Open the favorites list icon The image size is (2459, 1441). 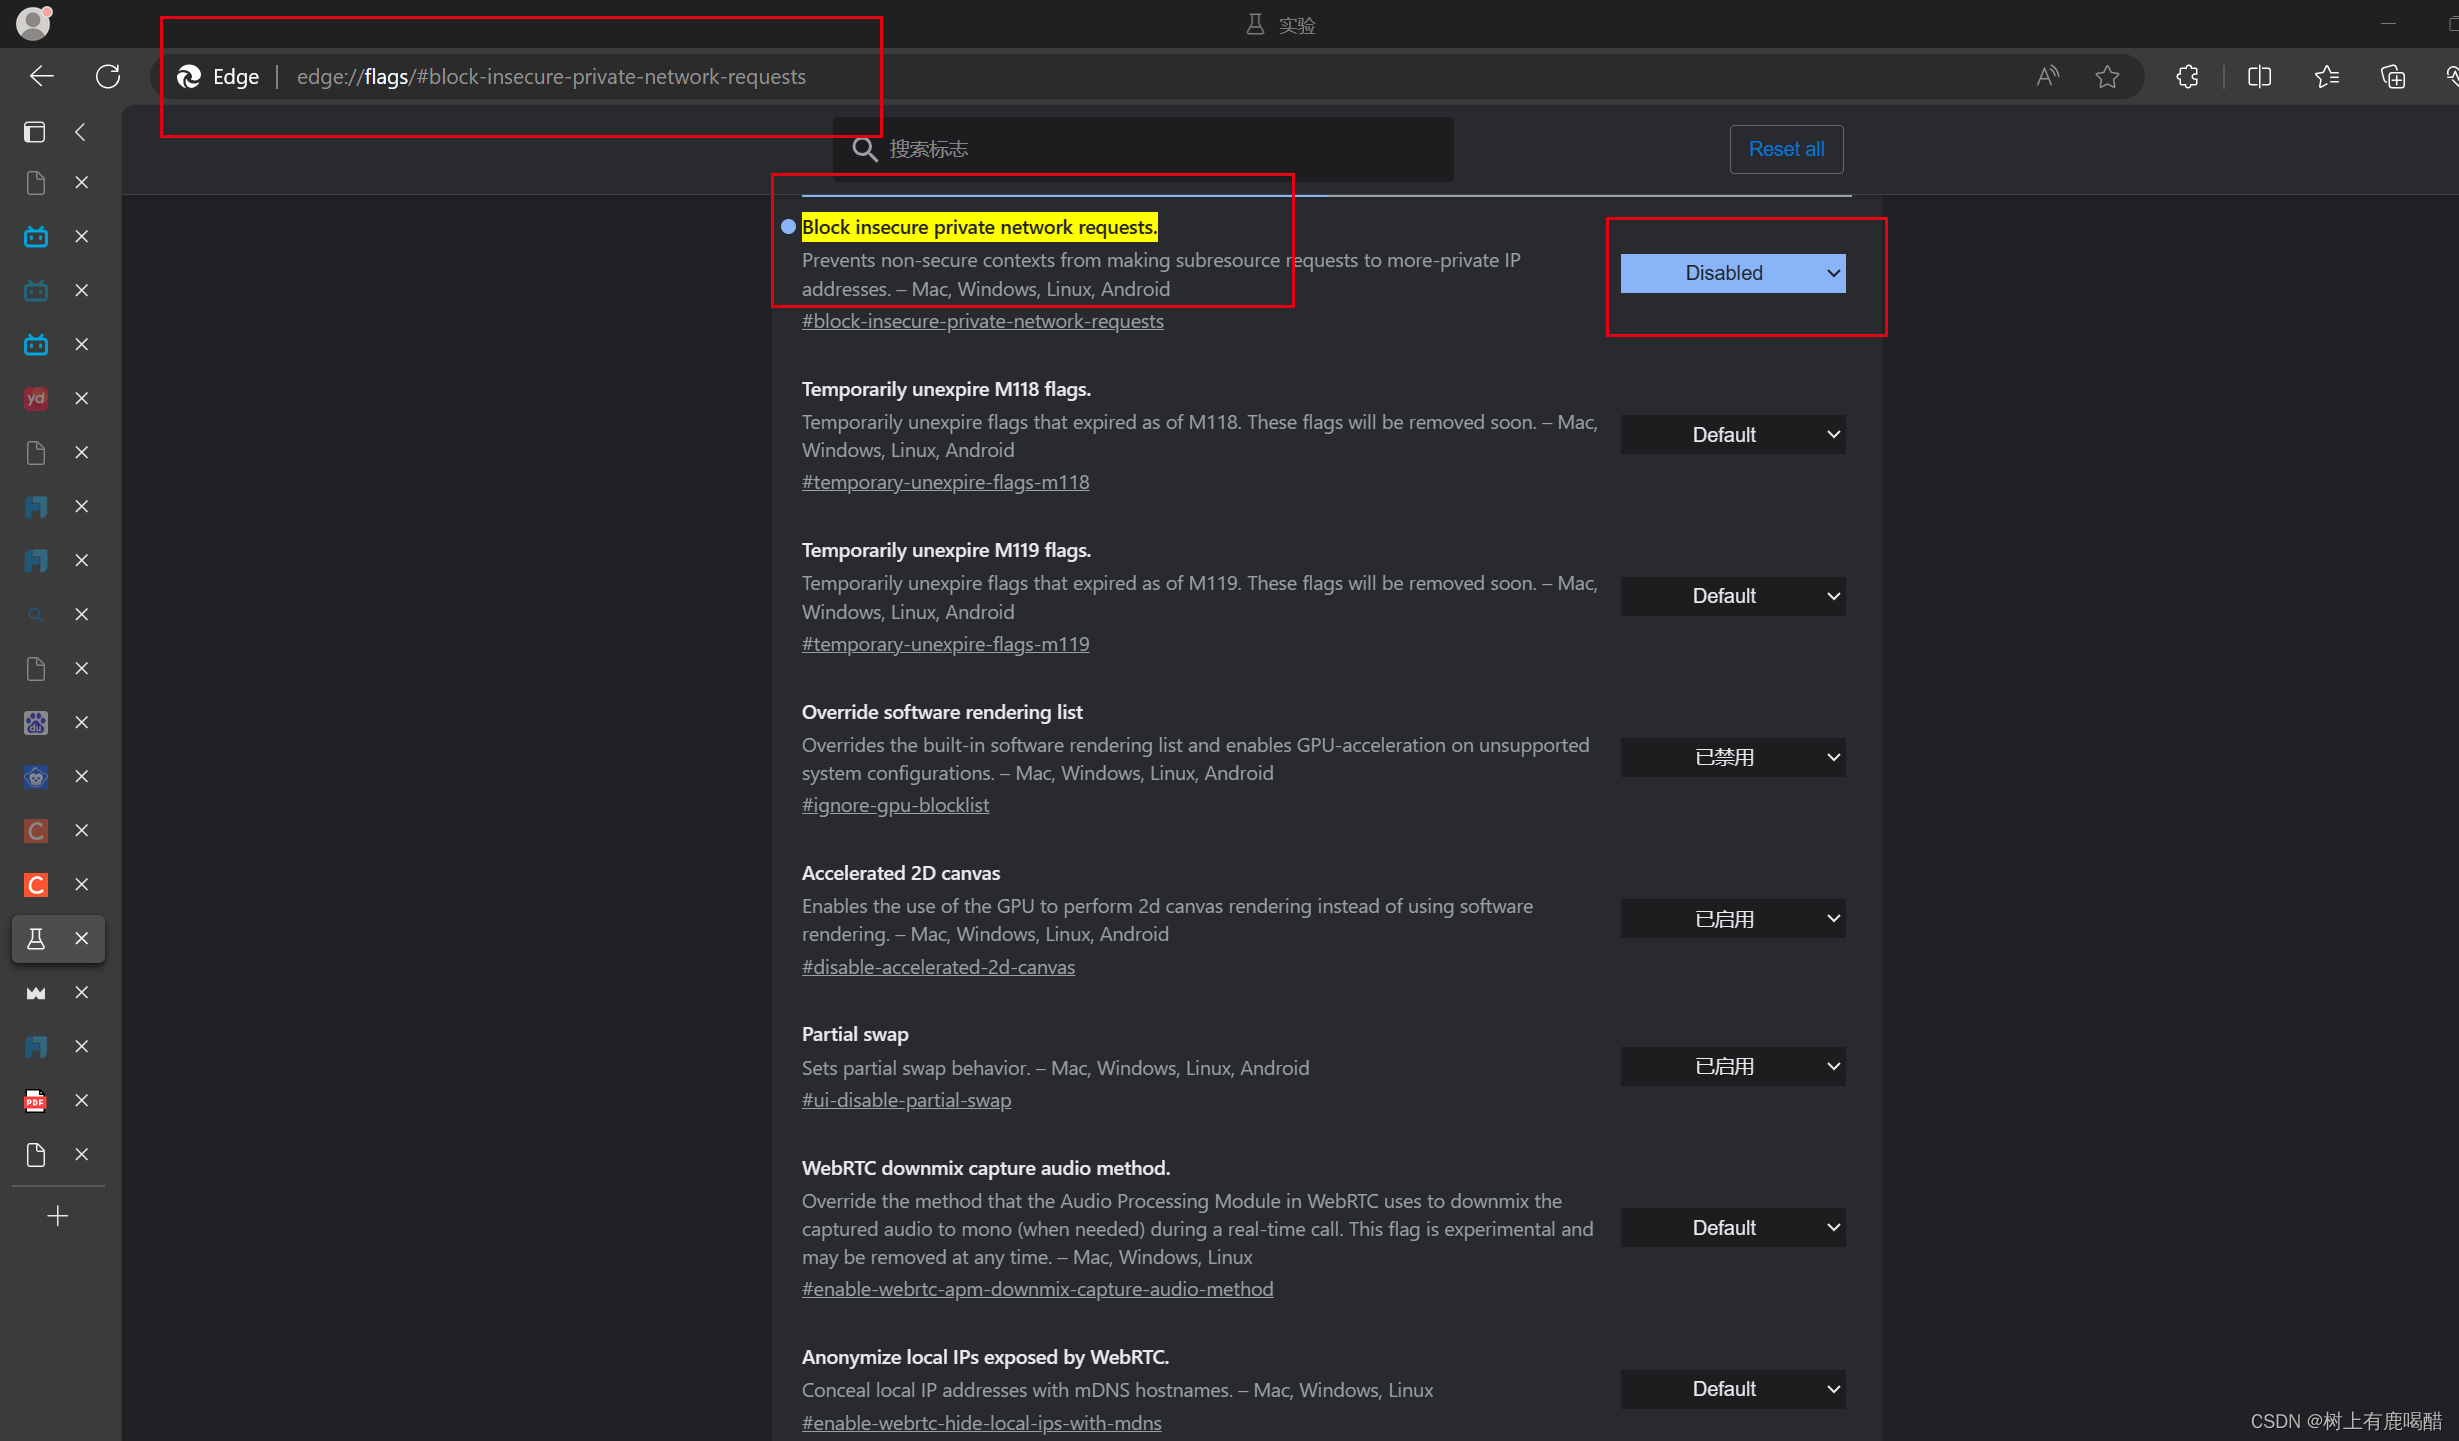coord(2326,77)
